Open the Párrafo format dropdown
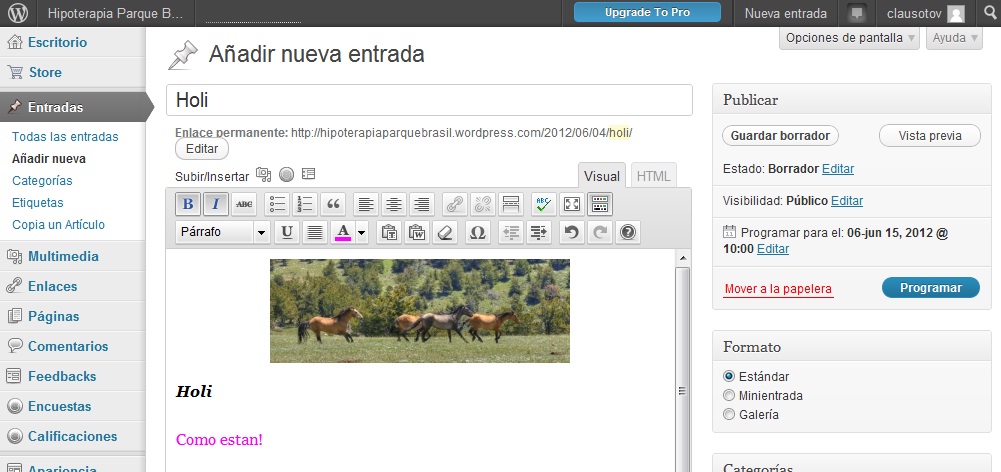 point(222,232)
